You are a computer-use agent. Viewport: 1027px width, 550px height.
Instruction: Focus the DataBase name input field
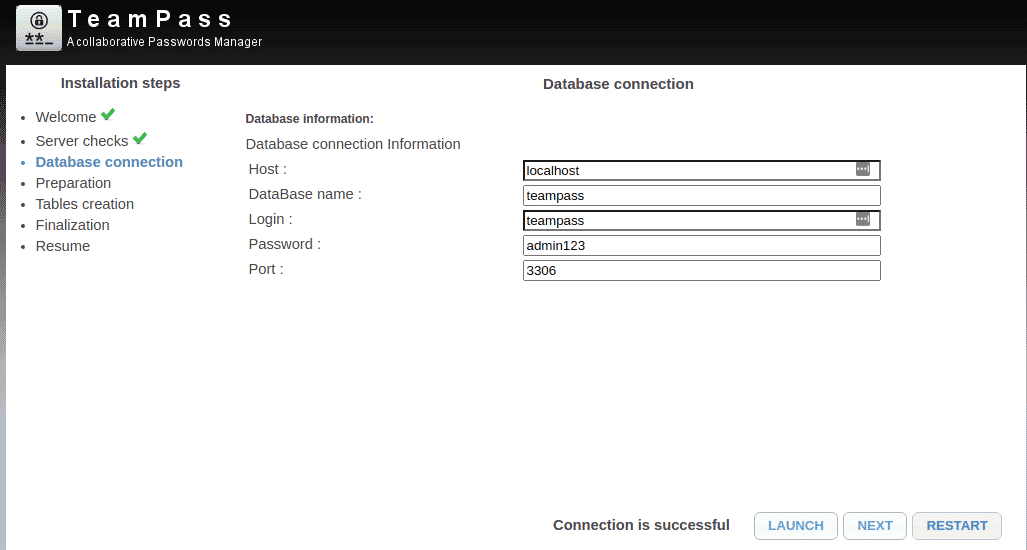[x=701, y=195]
